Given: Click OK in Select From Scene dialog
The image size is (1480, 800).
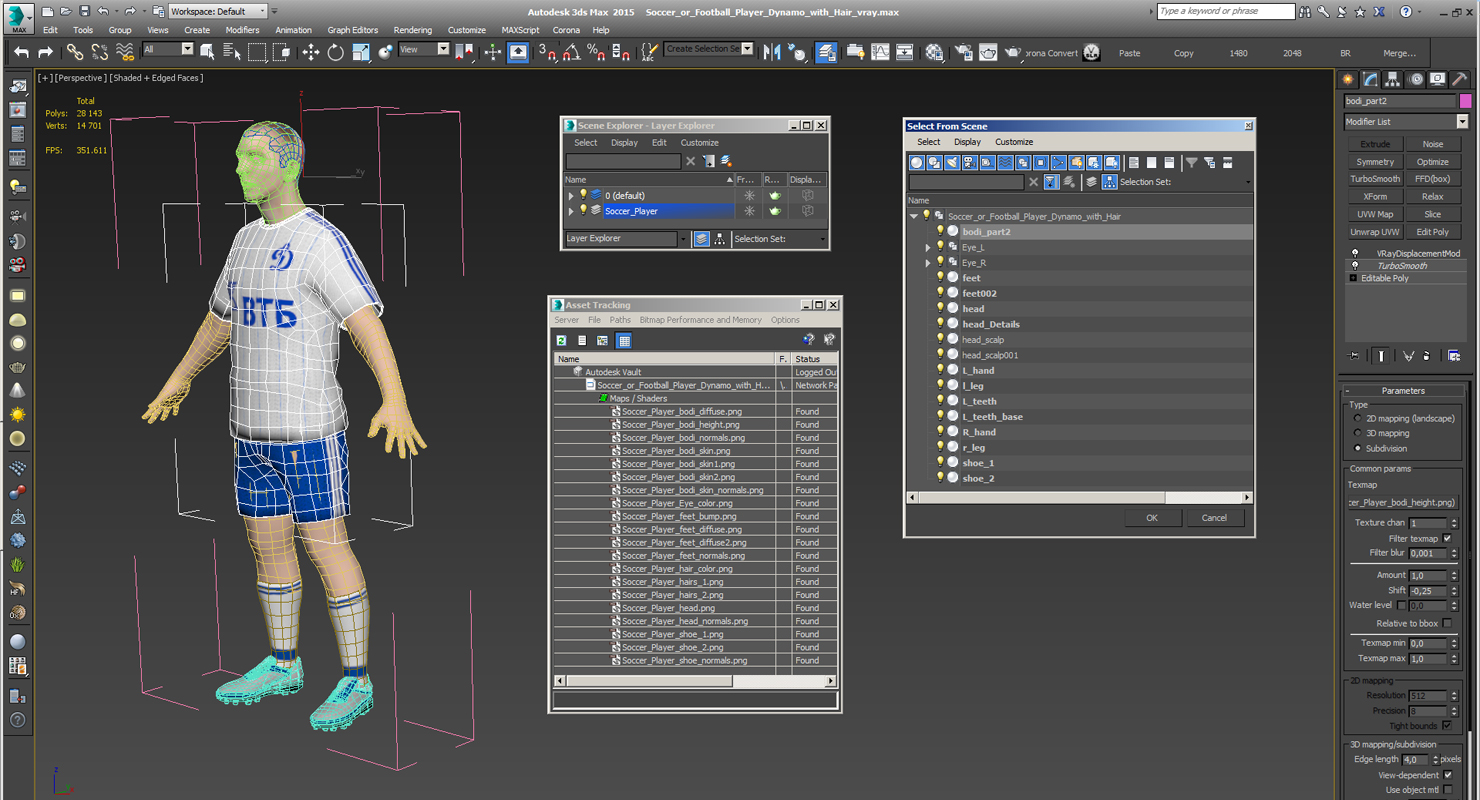Looking at the screenshot, I should (1152, 518).
